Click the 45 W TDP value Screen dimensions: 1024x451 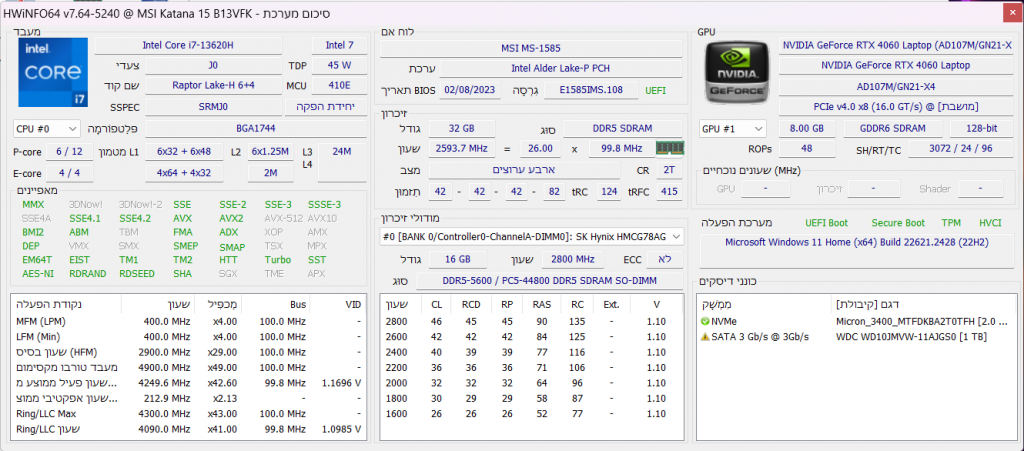click(340, 65)
